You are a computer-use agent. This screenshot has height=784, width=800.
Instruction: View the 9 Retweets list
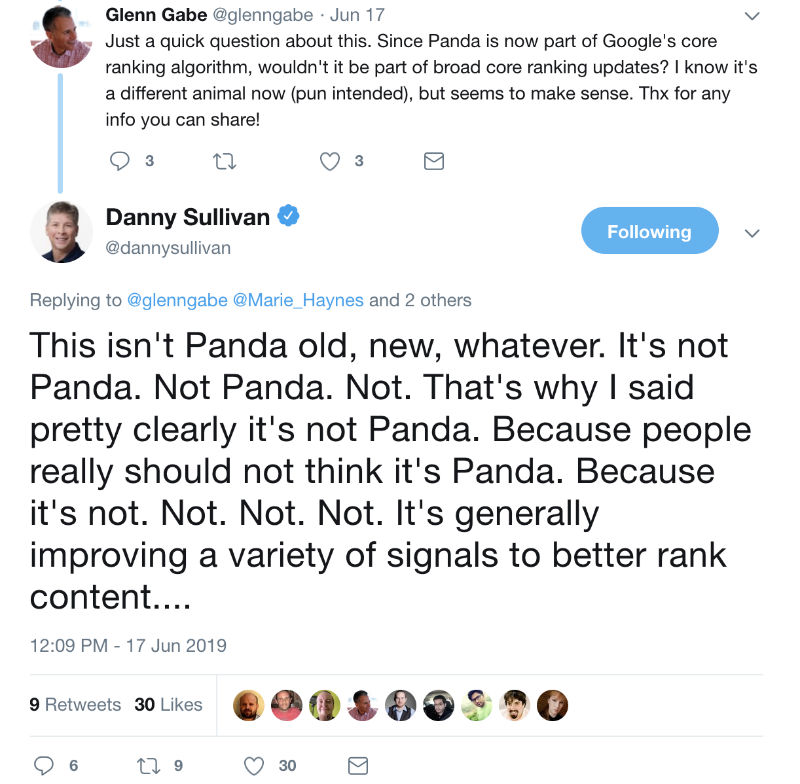75,704
